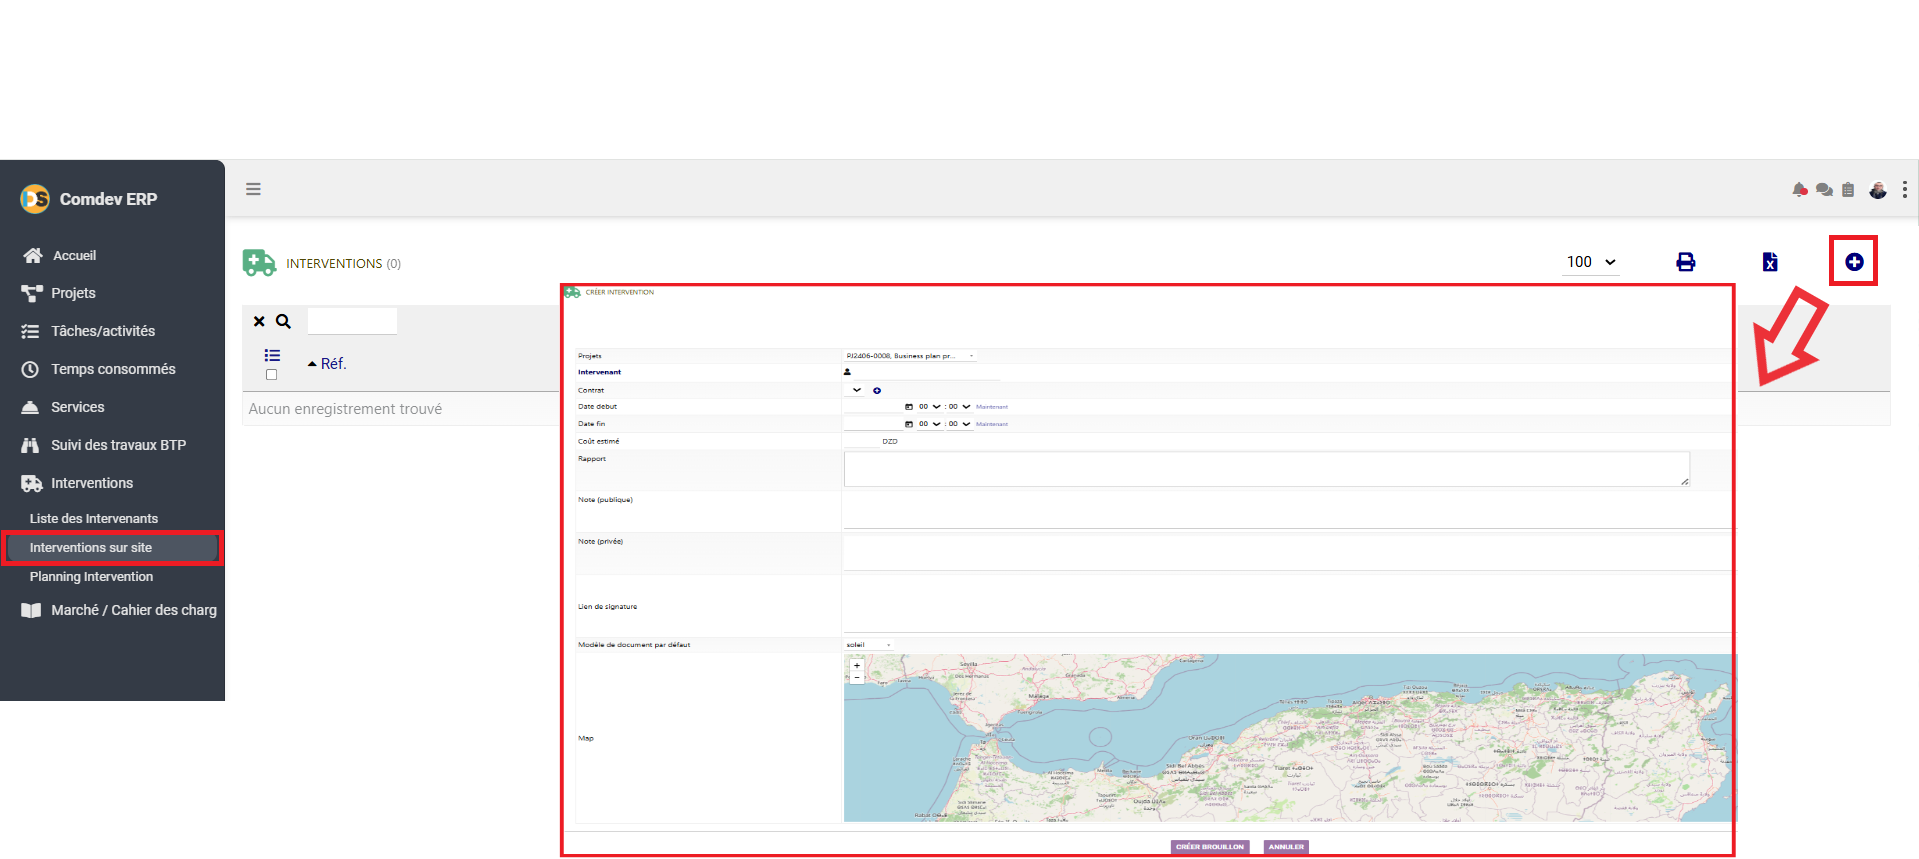Click the Intervenant input field
Viewport: 1919px width, 859px height.
click(927, 372)
